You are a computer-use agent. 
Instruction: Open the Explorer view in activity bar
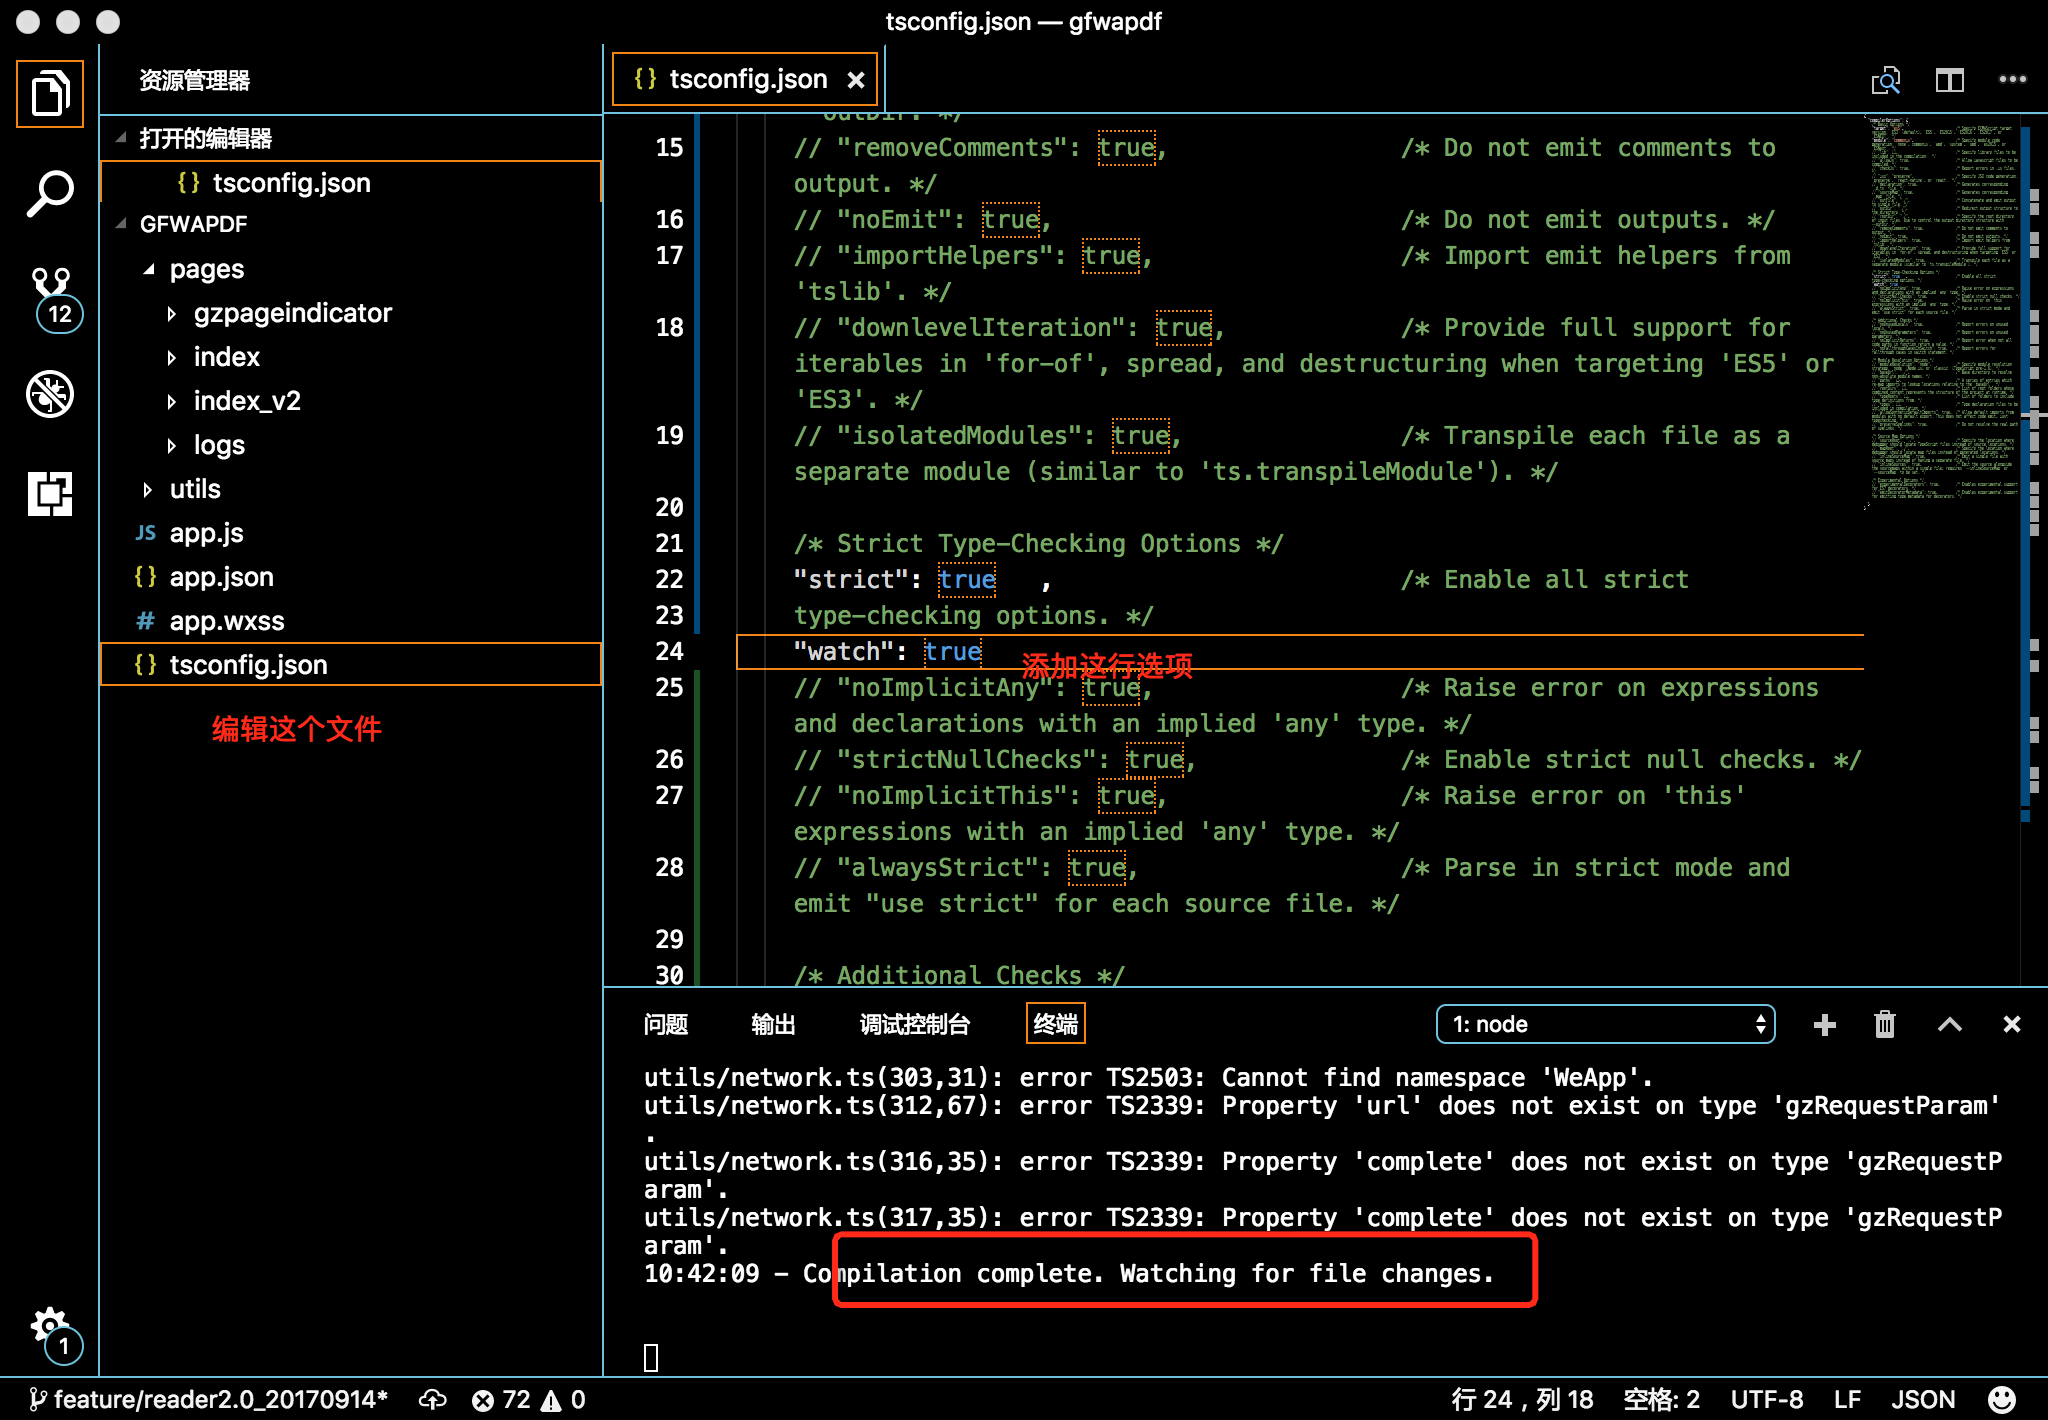click(x=50, y=94)
